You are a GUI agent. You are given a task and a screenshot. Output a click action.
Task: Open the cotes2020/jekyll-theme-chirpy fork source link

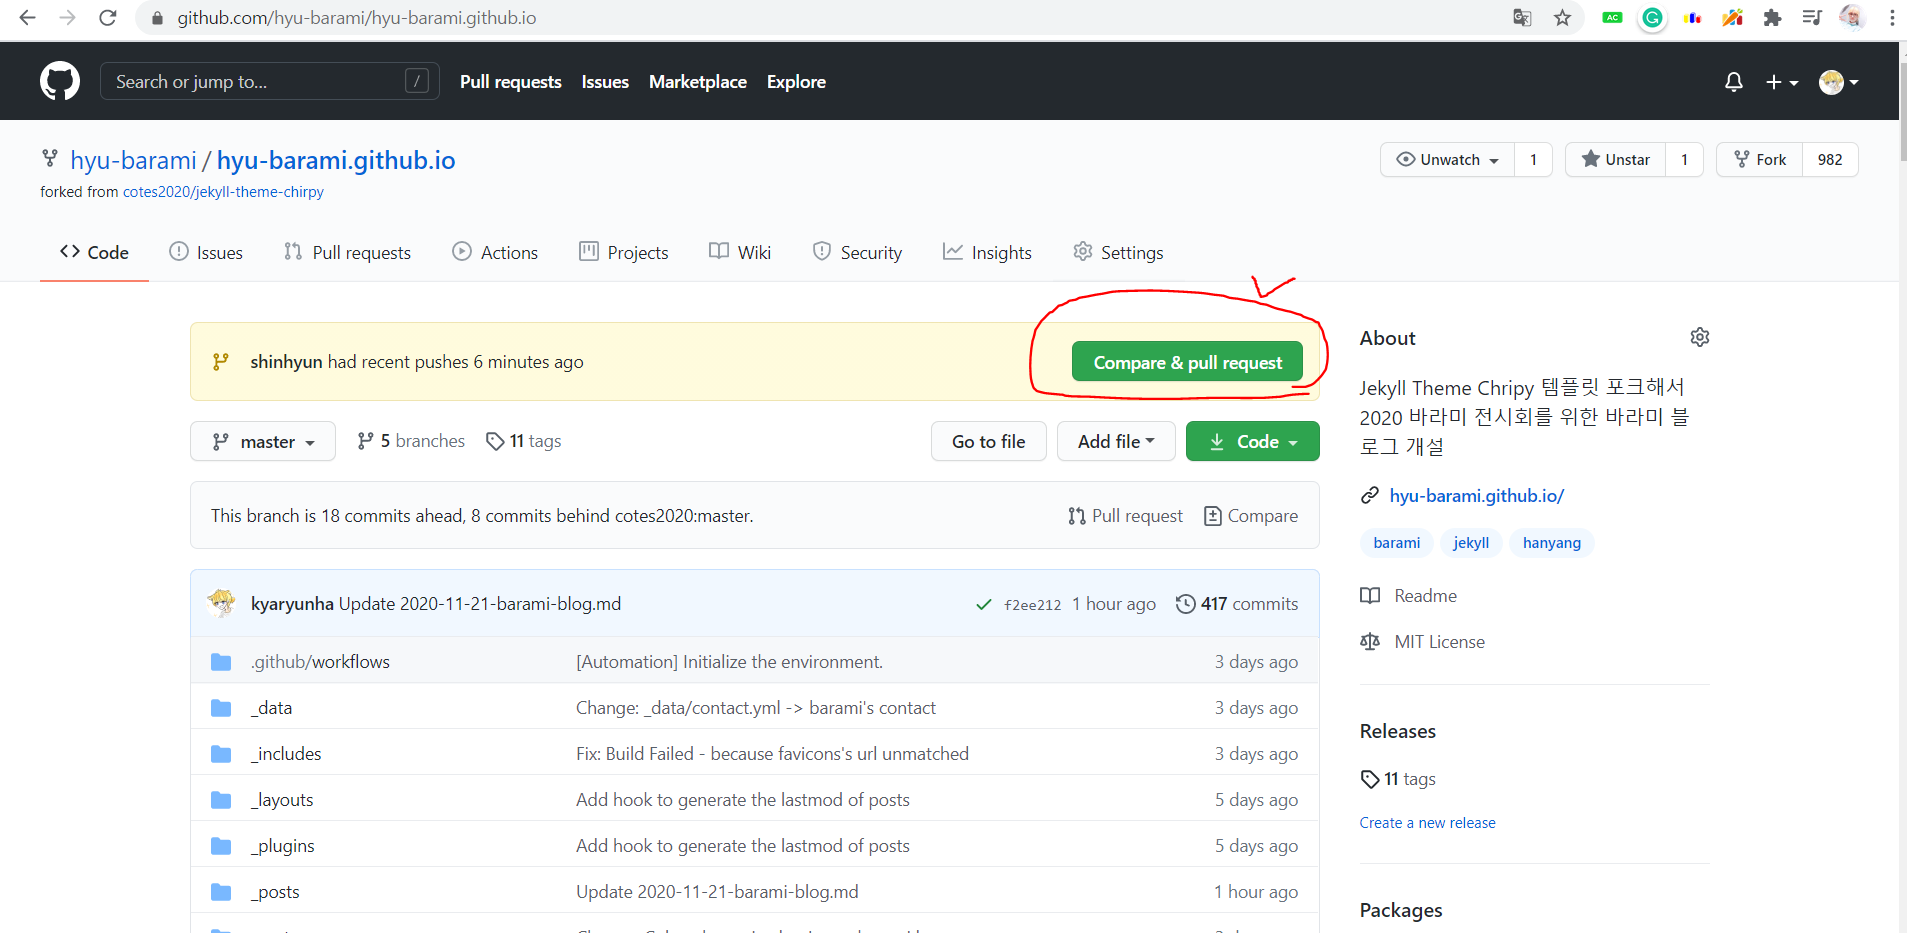coord(223,192)
